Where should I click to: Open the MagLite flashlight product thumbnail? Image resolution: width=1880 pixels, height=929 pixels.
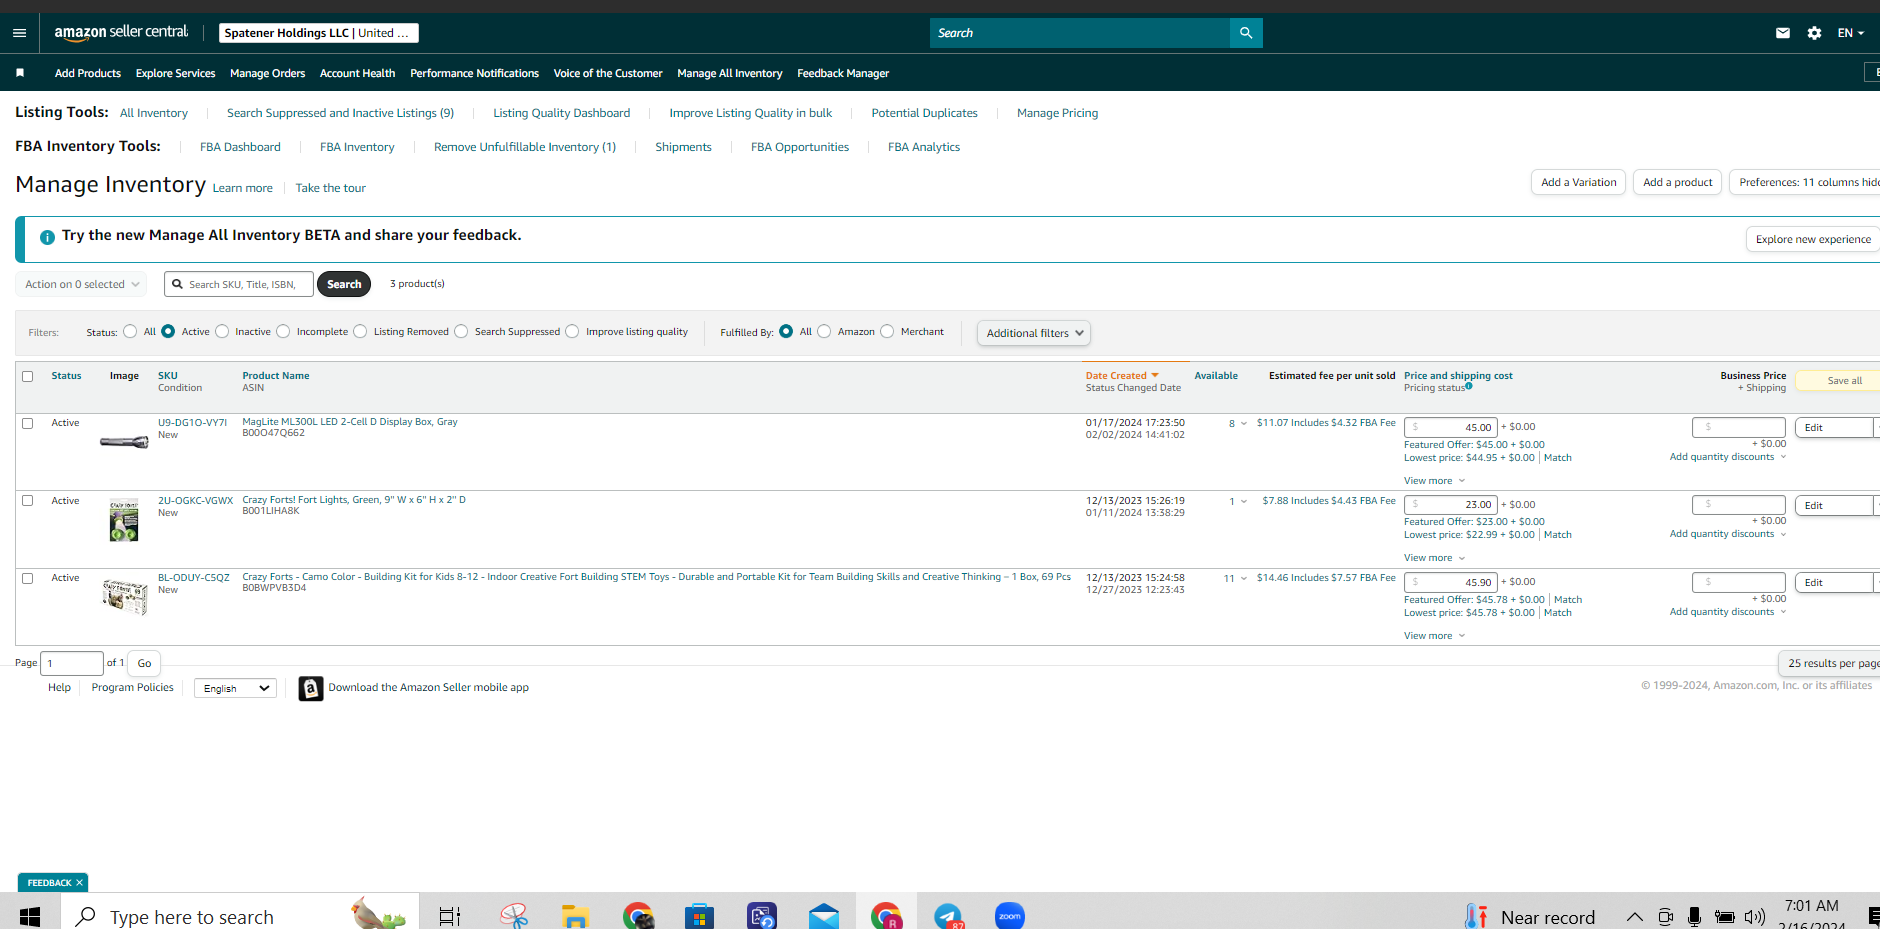coord(124,441)
